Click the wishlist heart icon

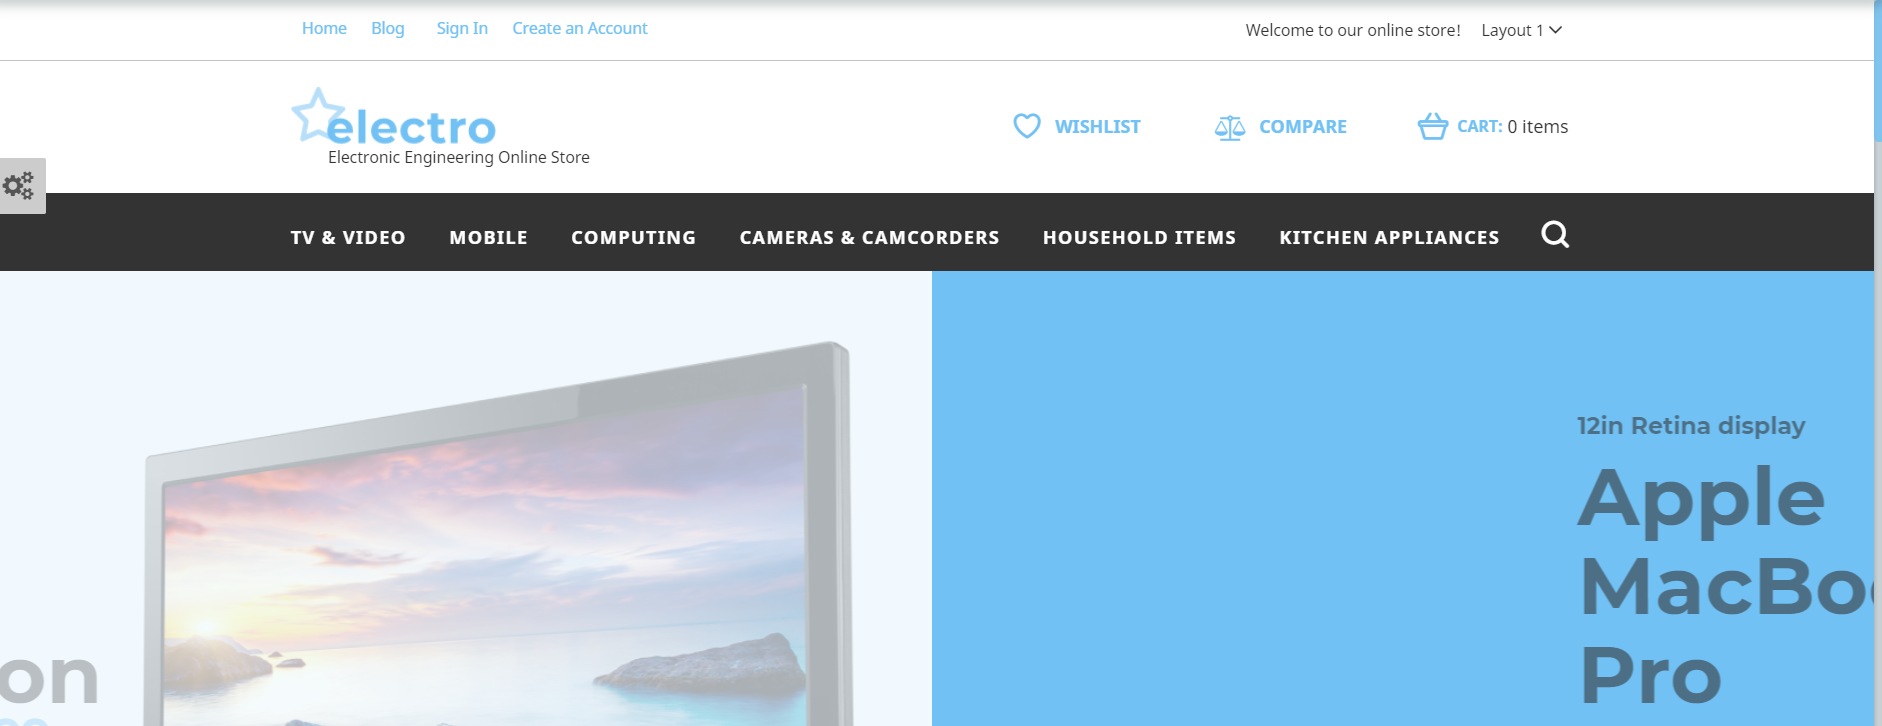click(x=1026, y=126)
